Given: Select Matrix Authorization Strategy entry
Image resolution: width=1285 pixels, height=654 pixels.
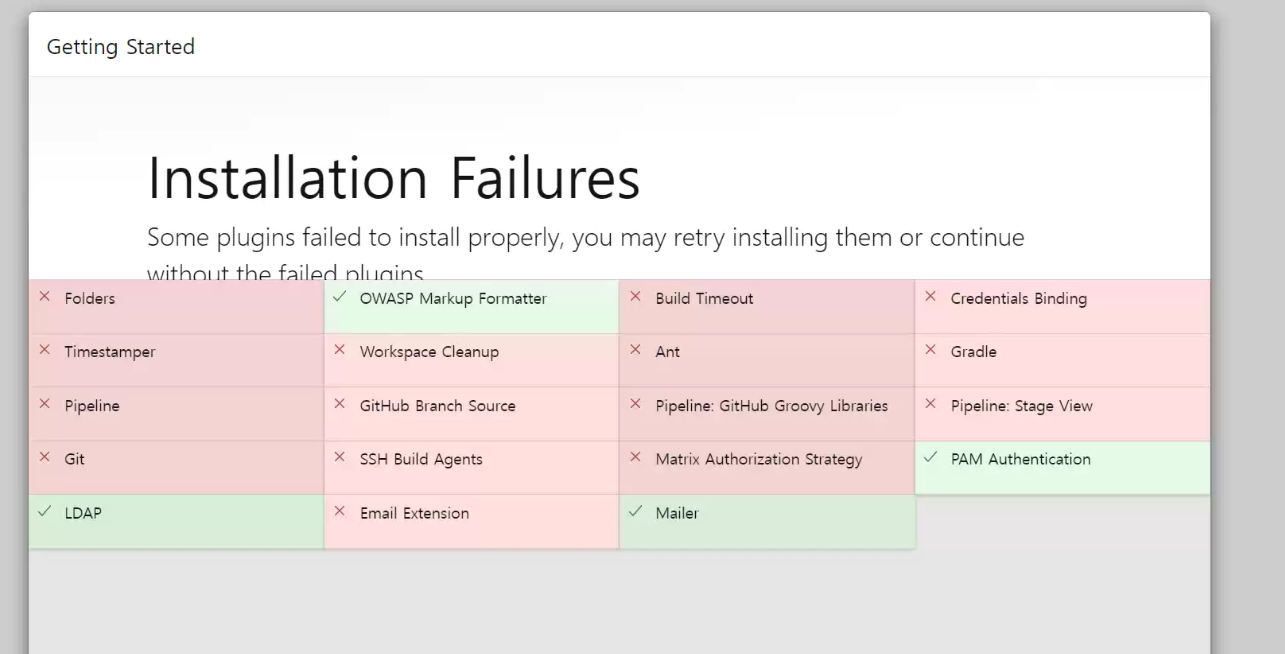Looking at the screenshot, I should click(767, 468).
